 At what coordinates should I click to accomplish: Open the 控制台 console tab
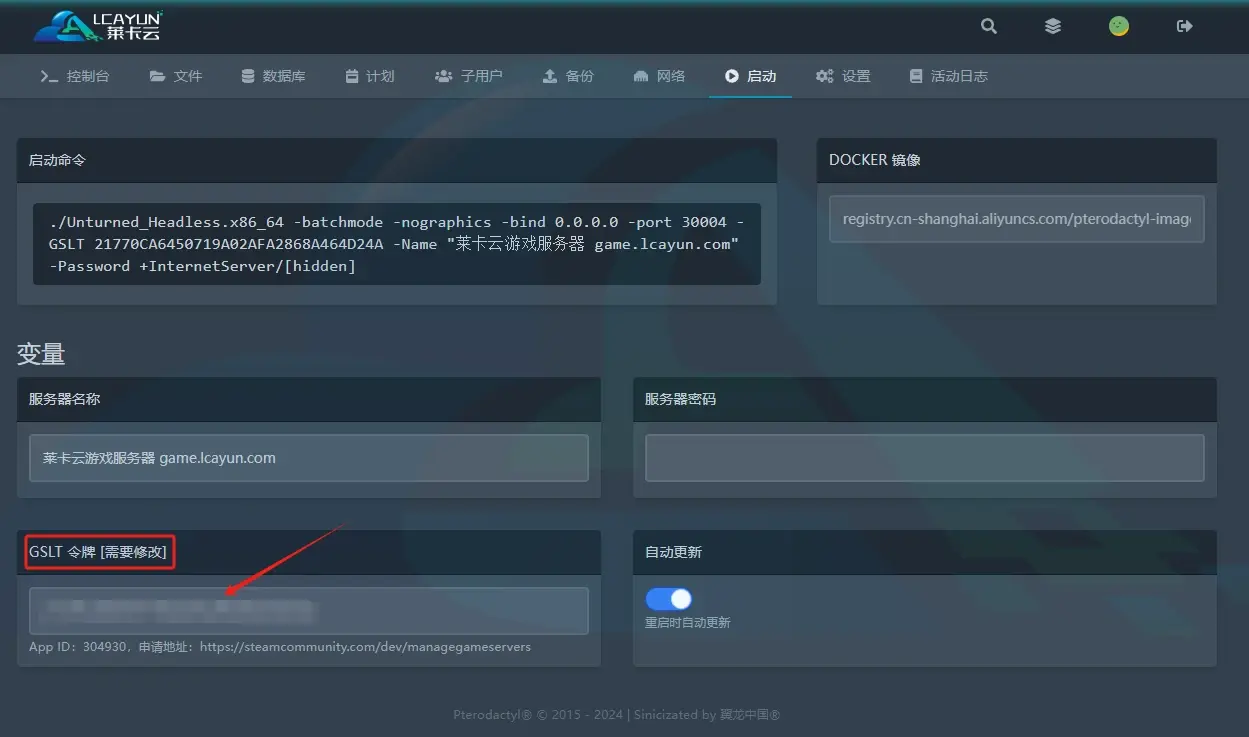(75, 76)
